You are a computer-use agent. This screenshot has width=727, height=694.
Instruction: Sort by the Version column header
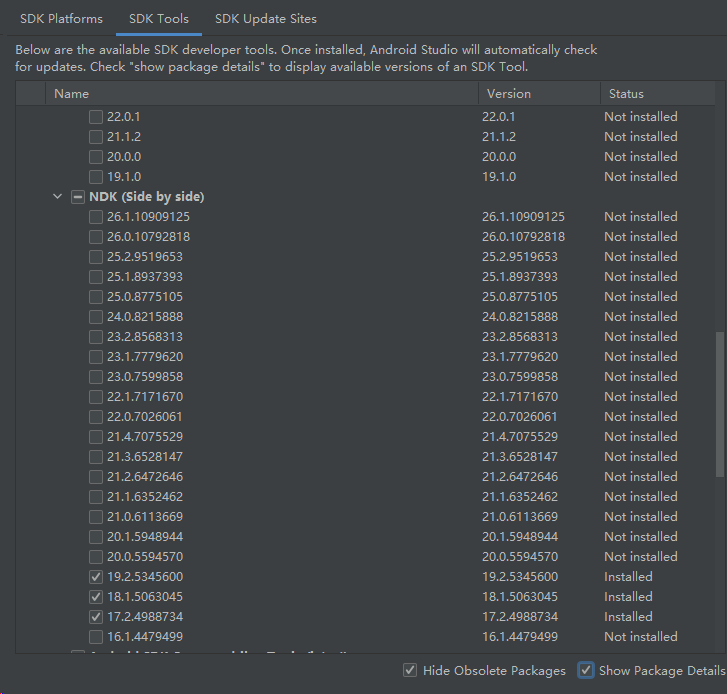click(x=538, y=94)
